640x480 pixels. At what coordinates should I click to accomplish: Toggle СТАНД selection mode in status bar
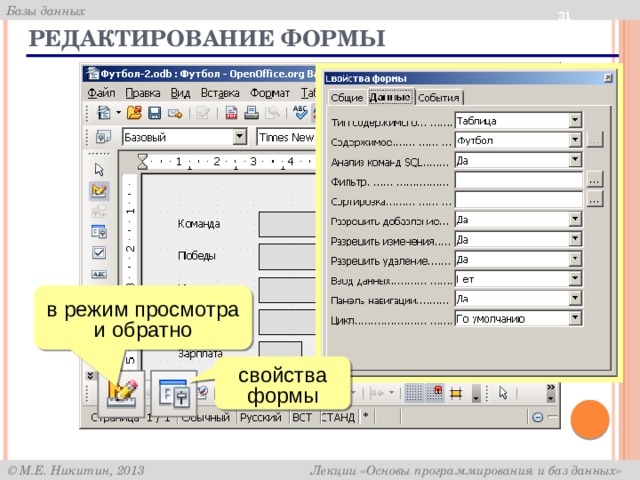pyautogui.click(x=338, y=418)
